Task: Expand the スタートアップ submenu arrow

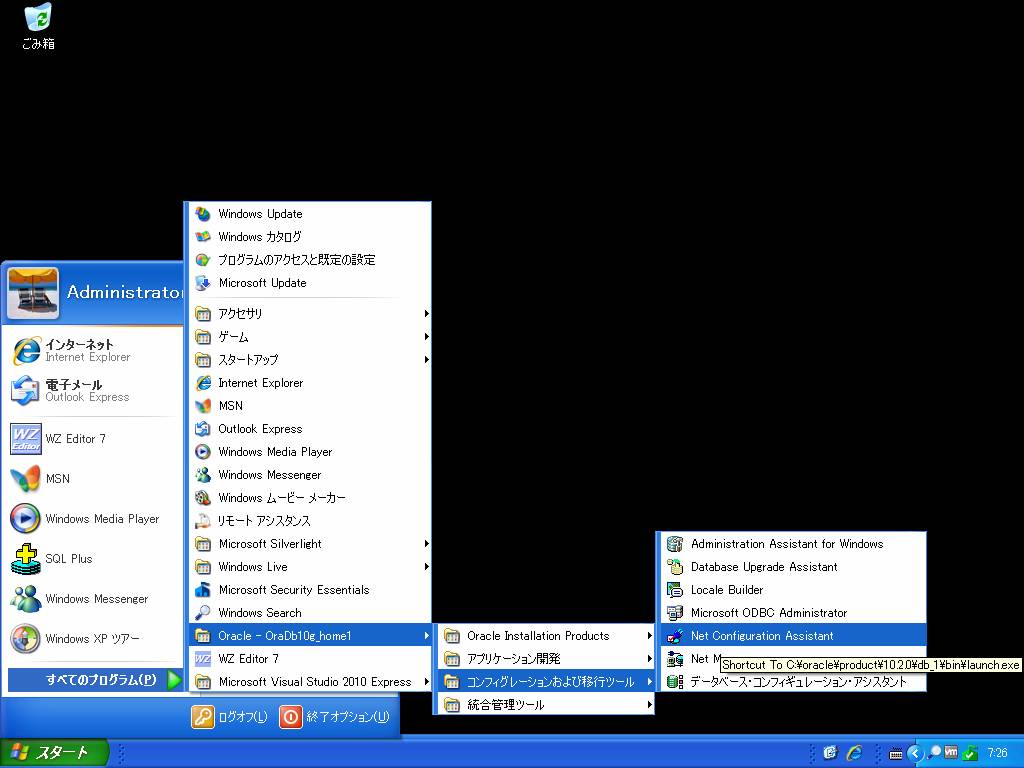Action: [x=426, y=359]
